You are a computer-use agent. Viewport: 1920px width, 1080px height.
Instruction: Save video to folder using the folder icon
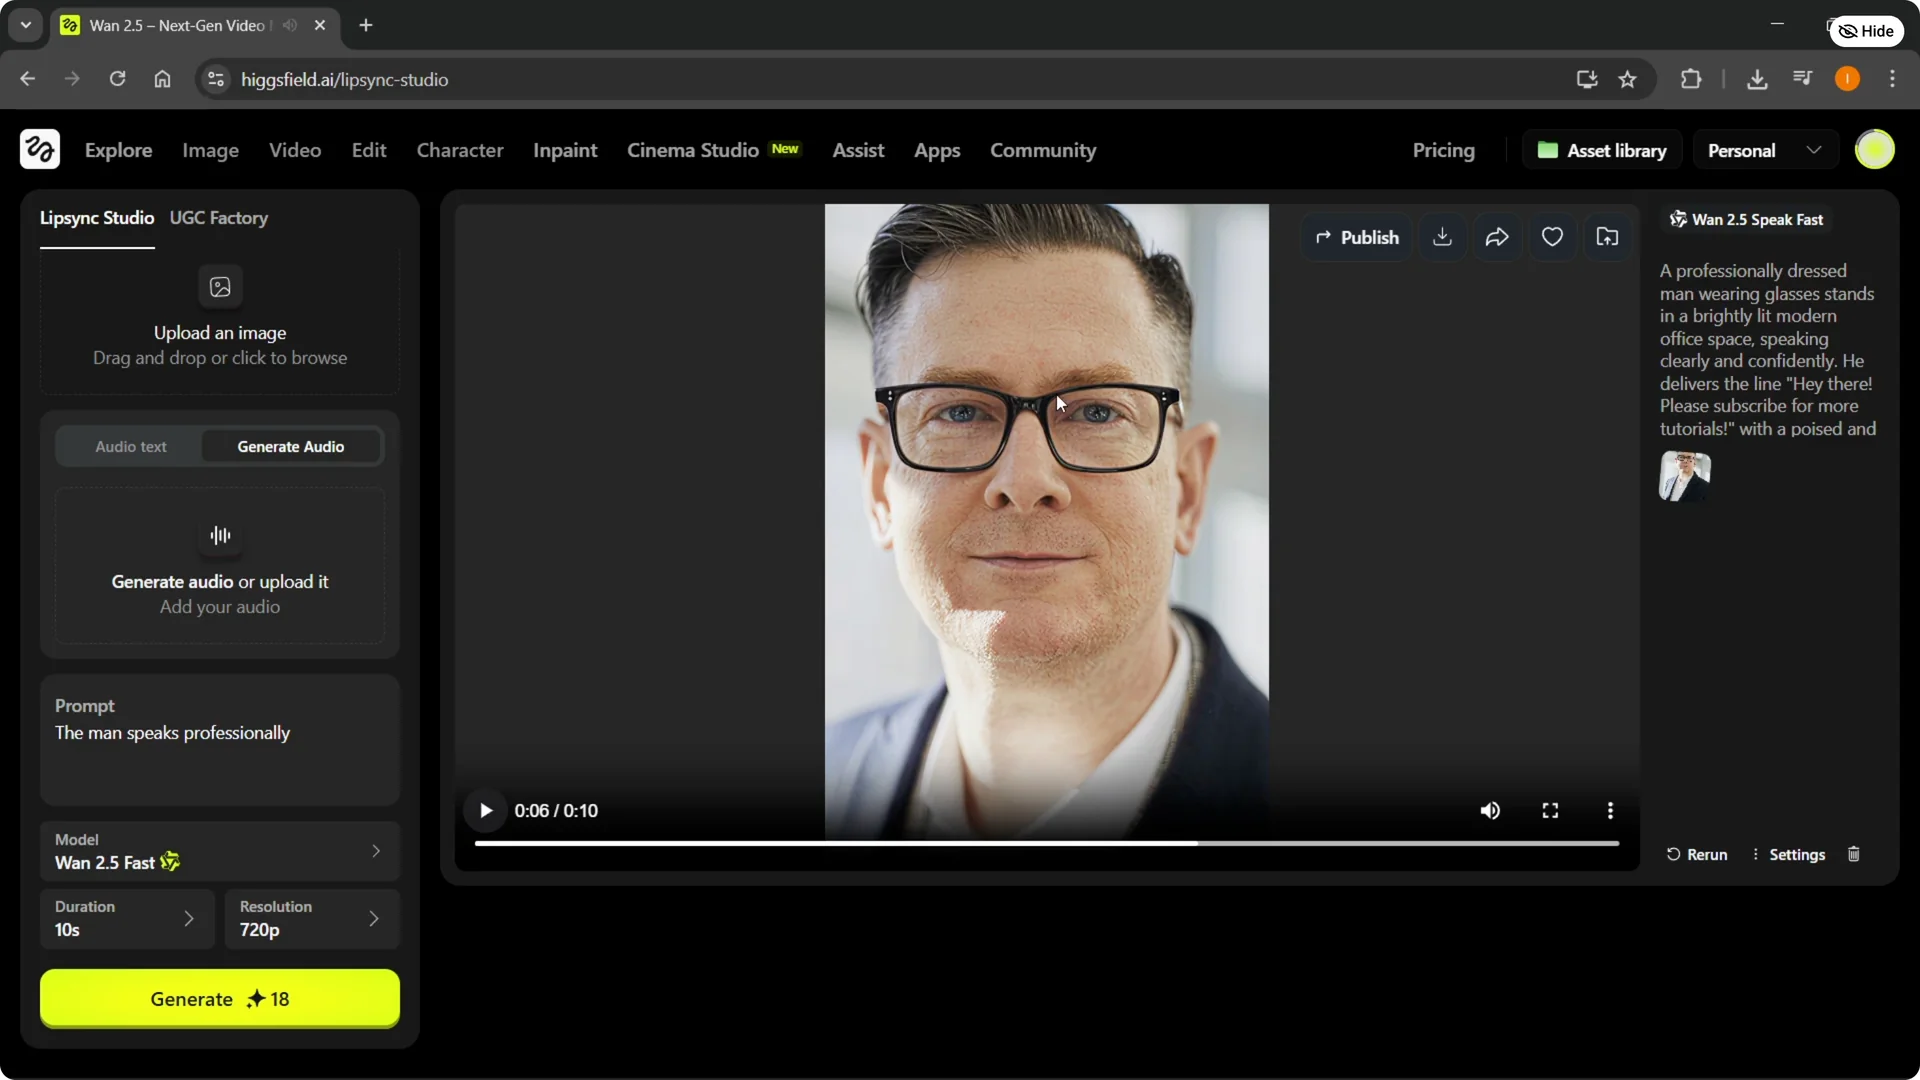click(x=1607, y=236)
